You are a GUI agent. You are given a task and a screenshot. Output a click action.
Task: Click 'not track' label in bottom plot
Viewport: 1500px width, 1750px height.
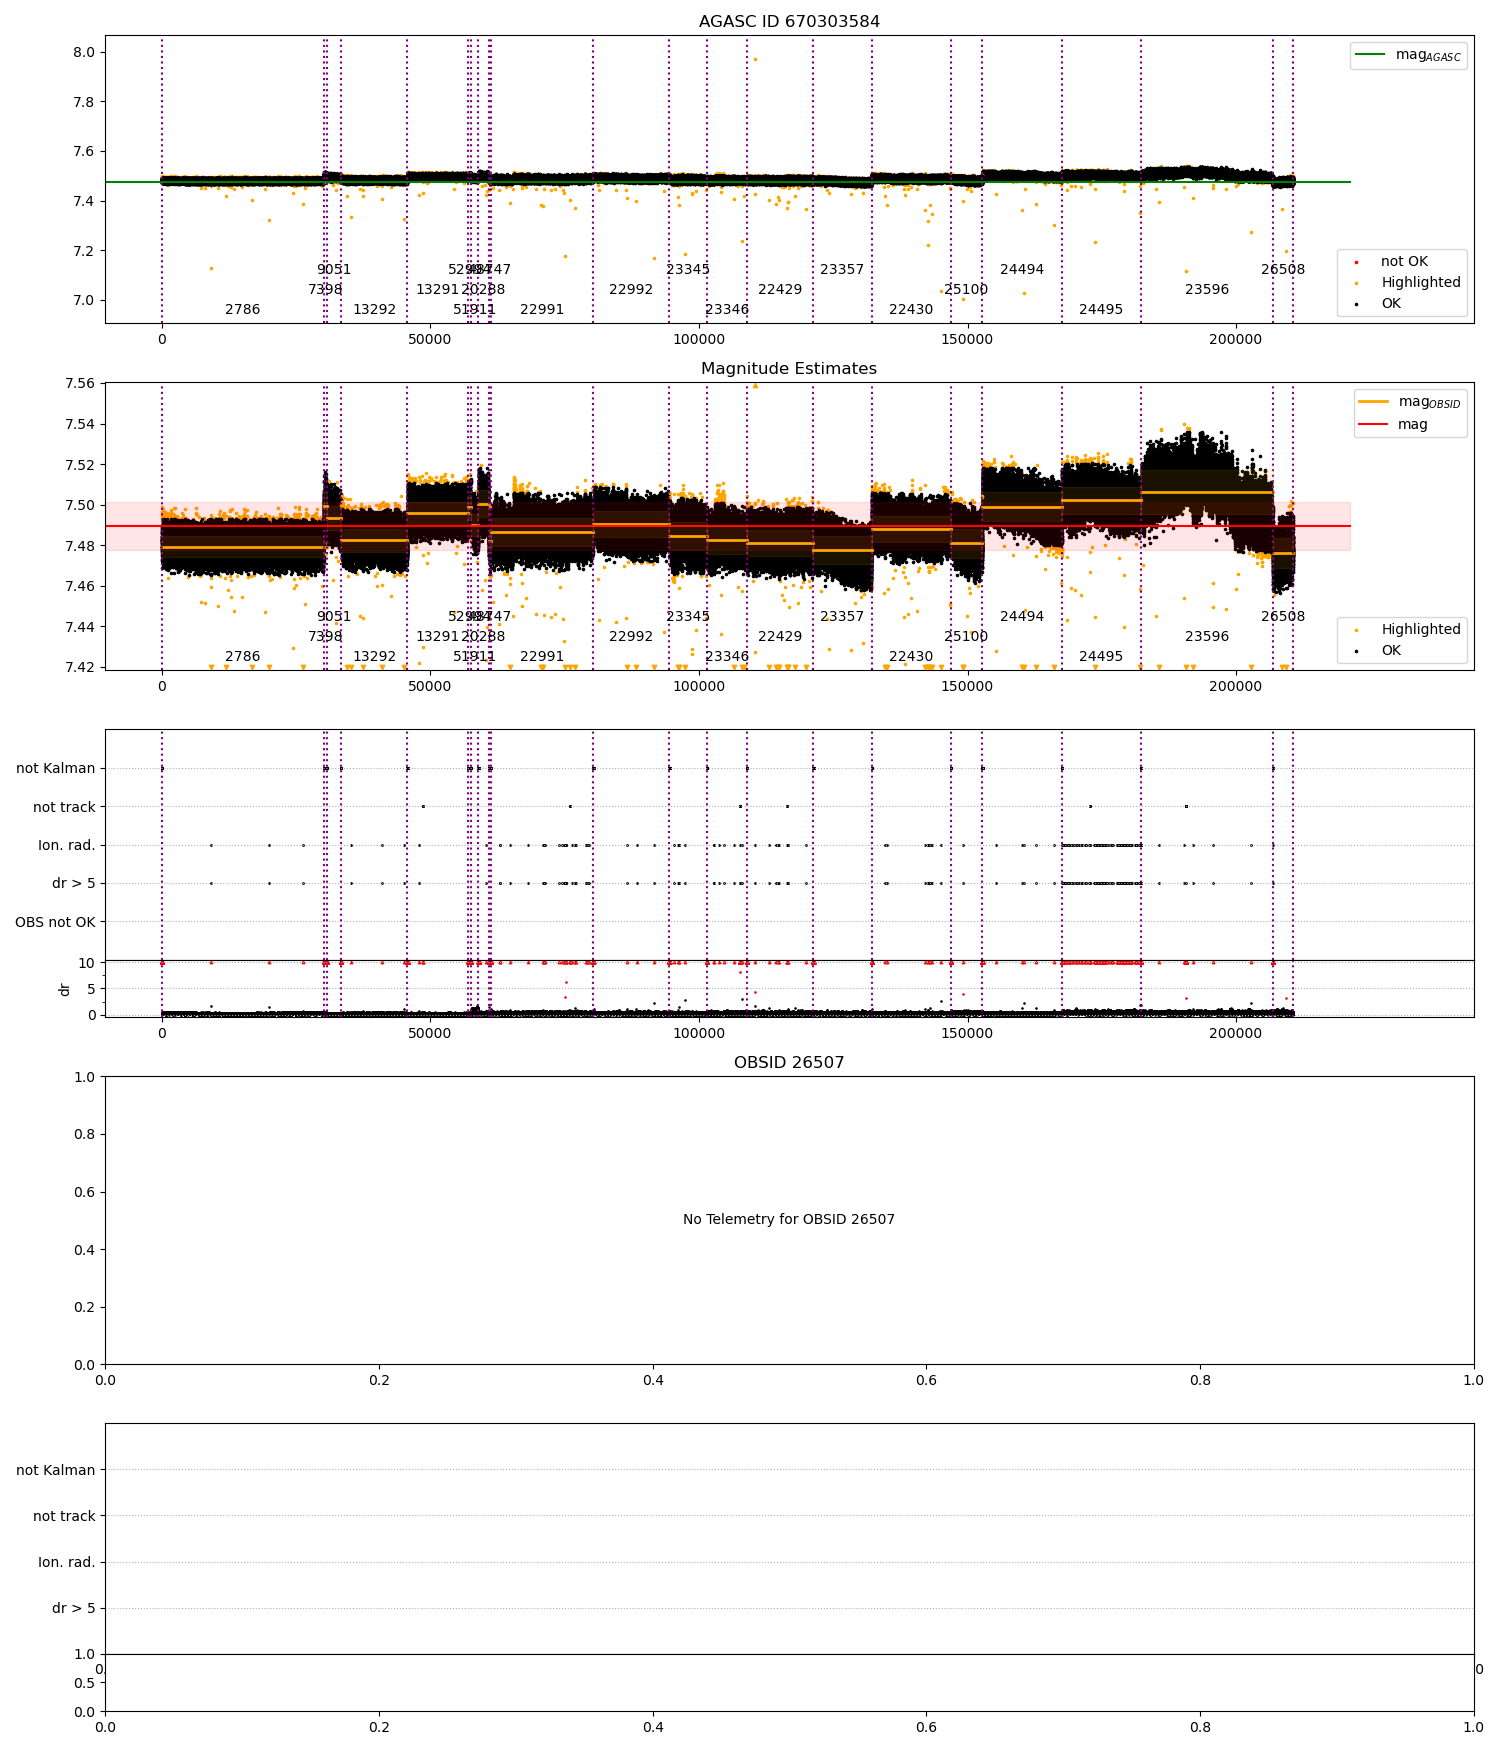(x=64, y=1517)
